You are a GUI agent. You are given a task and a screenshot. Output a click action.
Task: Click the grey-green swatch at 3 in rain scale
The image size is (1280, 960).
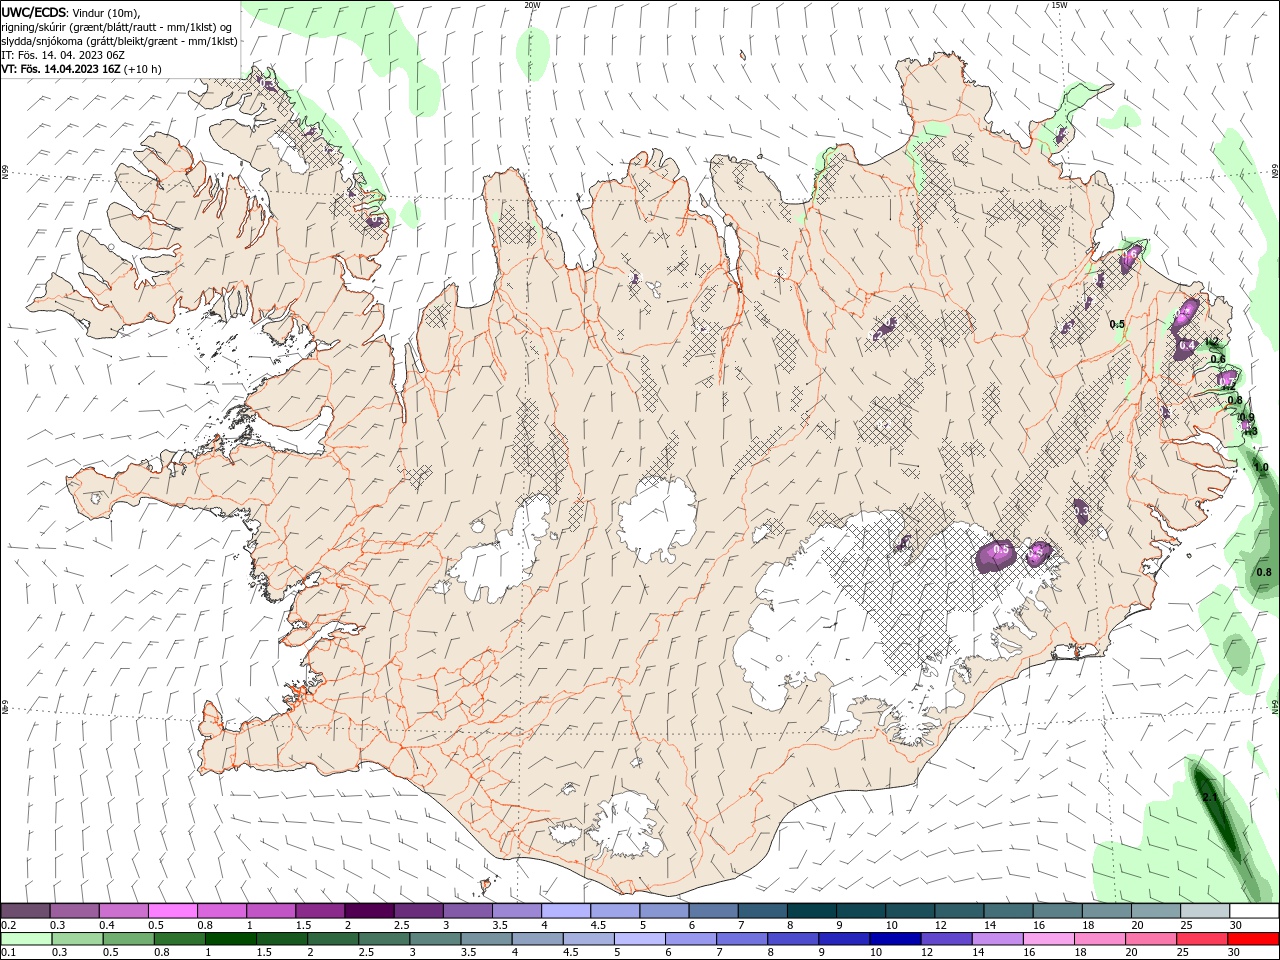pos(435,939)
